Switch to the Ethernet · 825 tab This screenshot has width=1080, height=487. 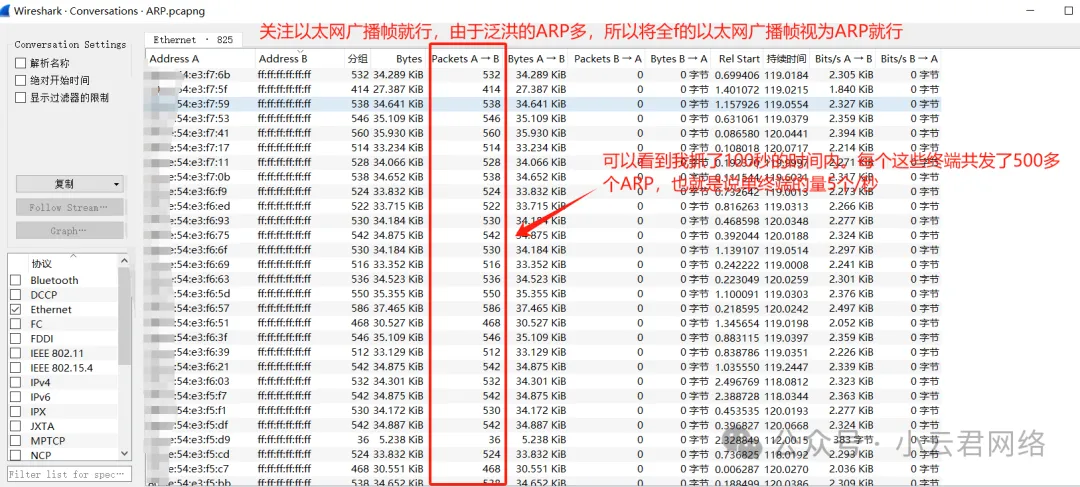click(192, 40)
